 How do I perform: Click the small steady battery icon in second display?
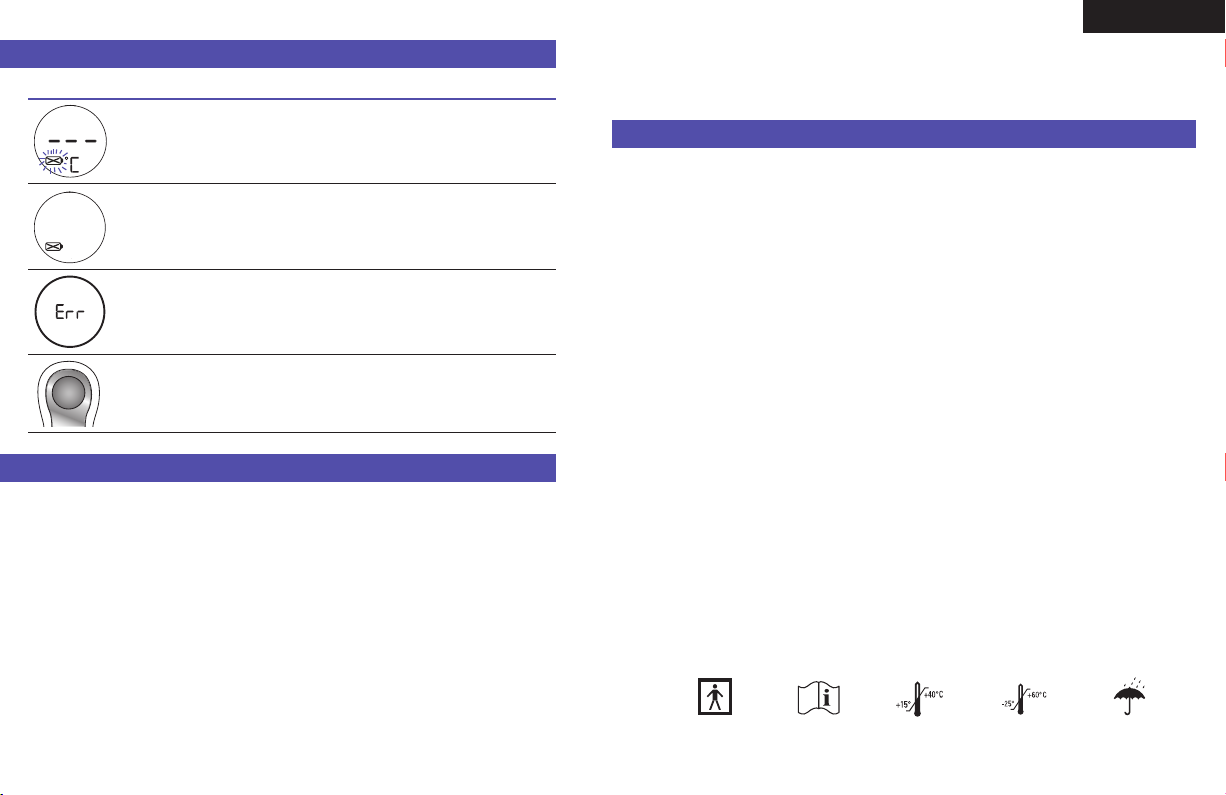click(55, 245)
